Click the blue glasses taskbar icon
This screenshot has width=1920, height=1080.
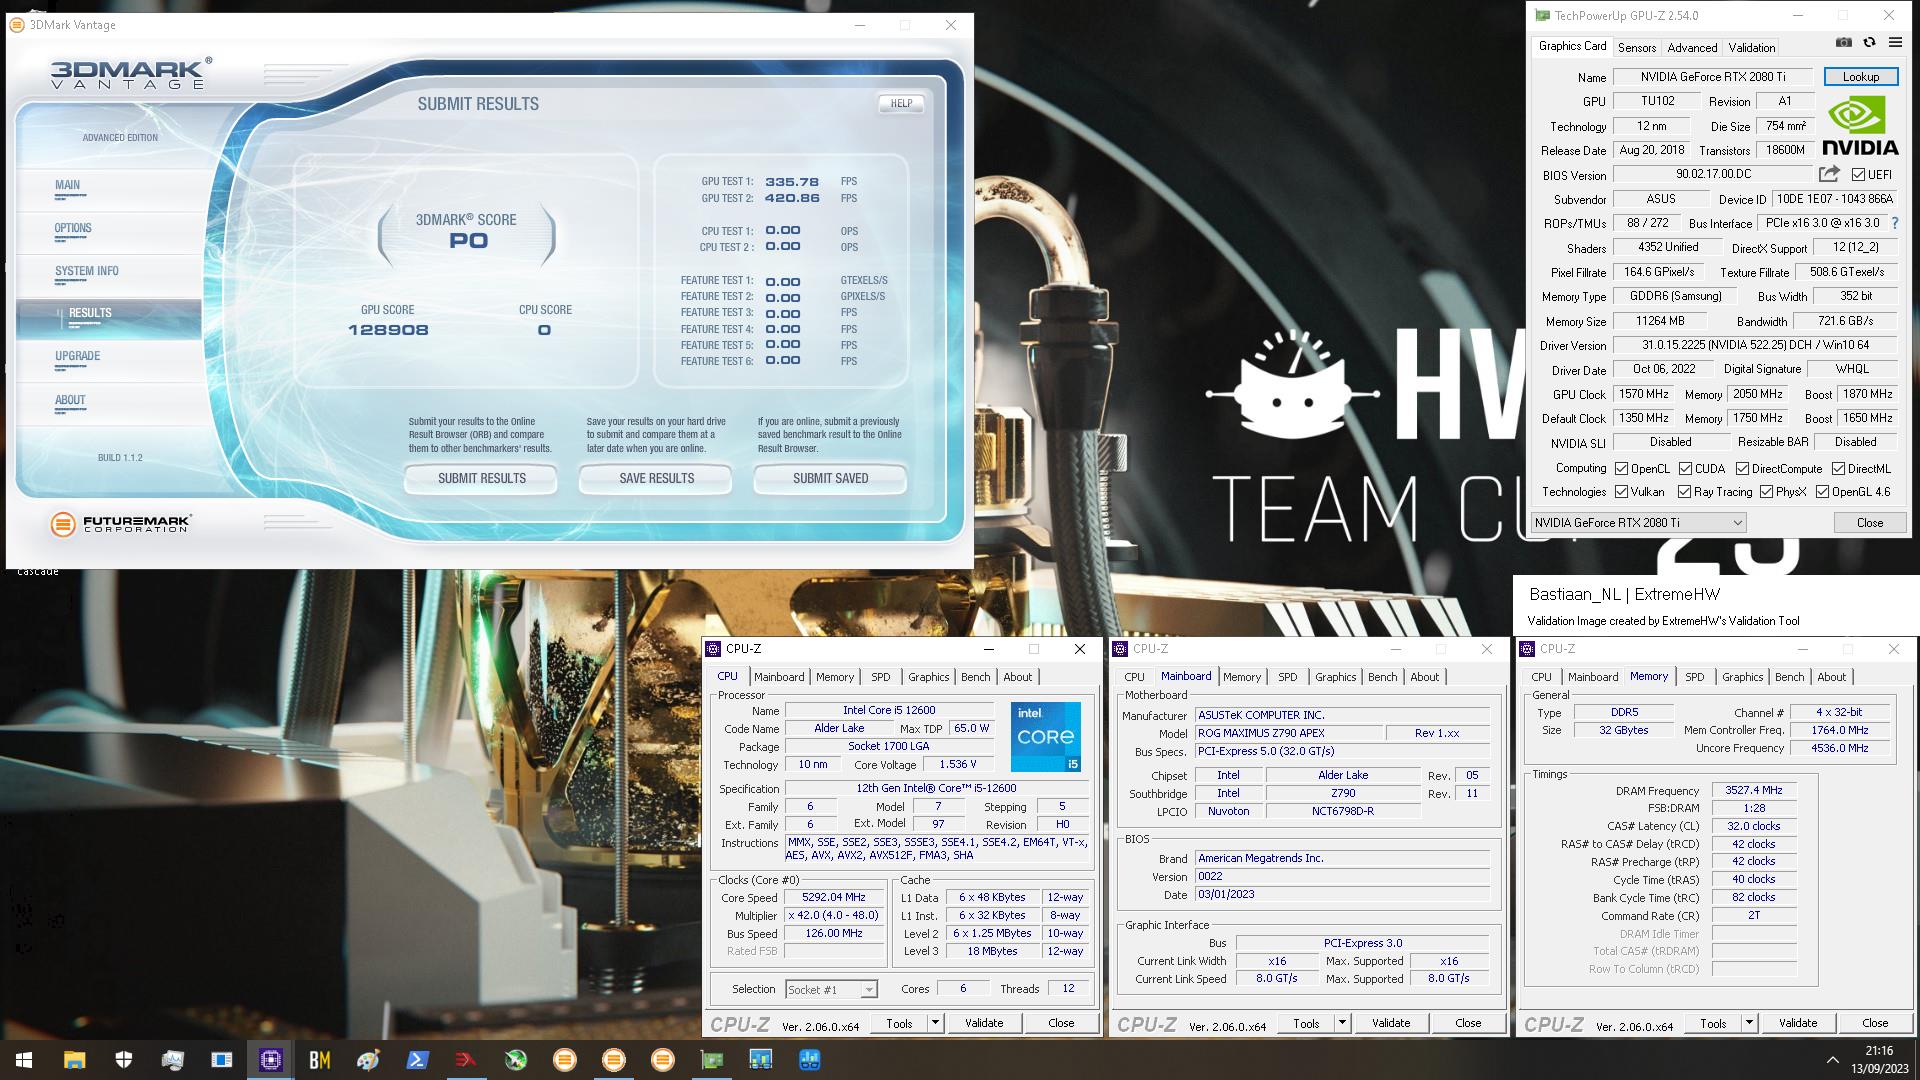click(810, 1060)
